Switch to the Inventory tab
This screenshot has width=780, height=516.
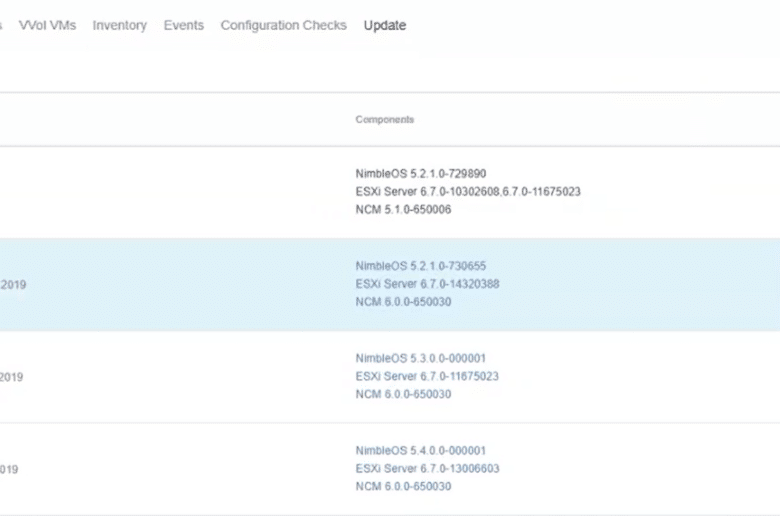click(119, 25)
